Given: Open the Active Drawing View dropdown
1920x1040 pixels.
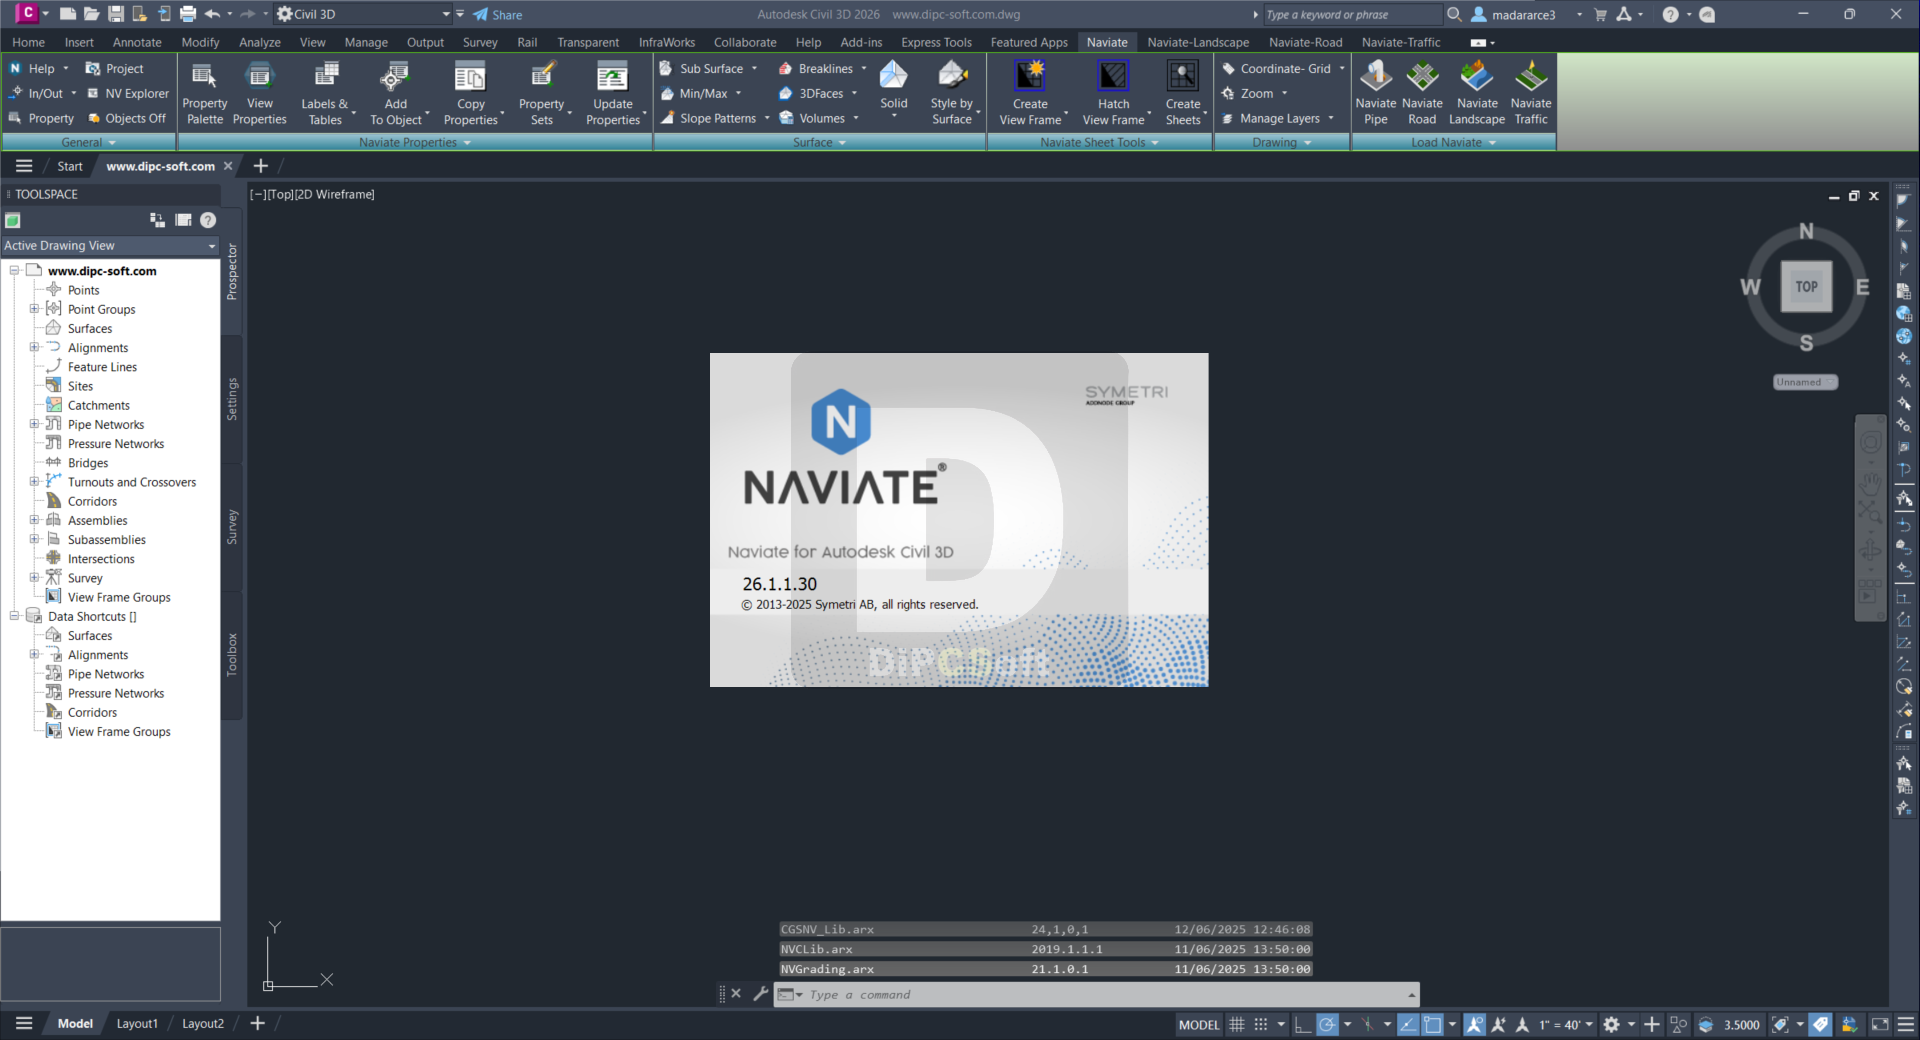Looking at the screenshot, I should (x=110, y=246).
